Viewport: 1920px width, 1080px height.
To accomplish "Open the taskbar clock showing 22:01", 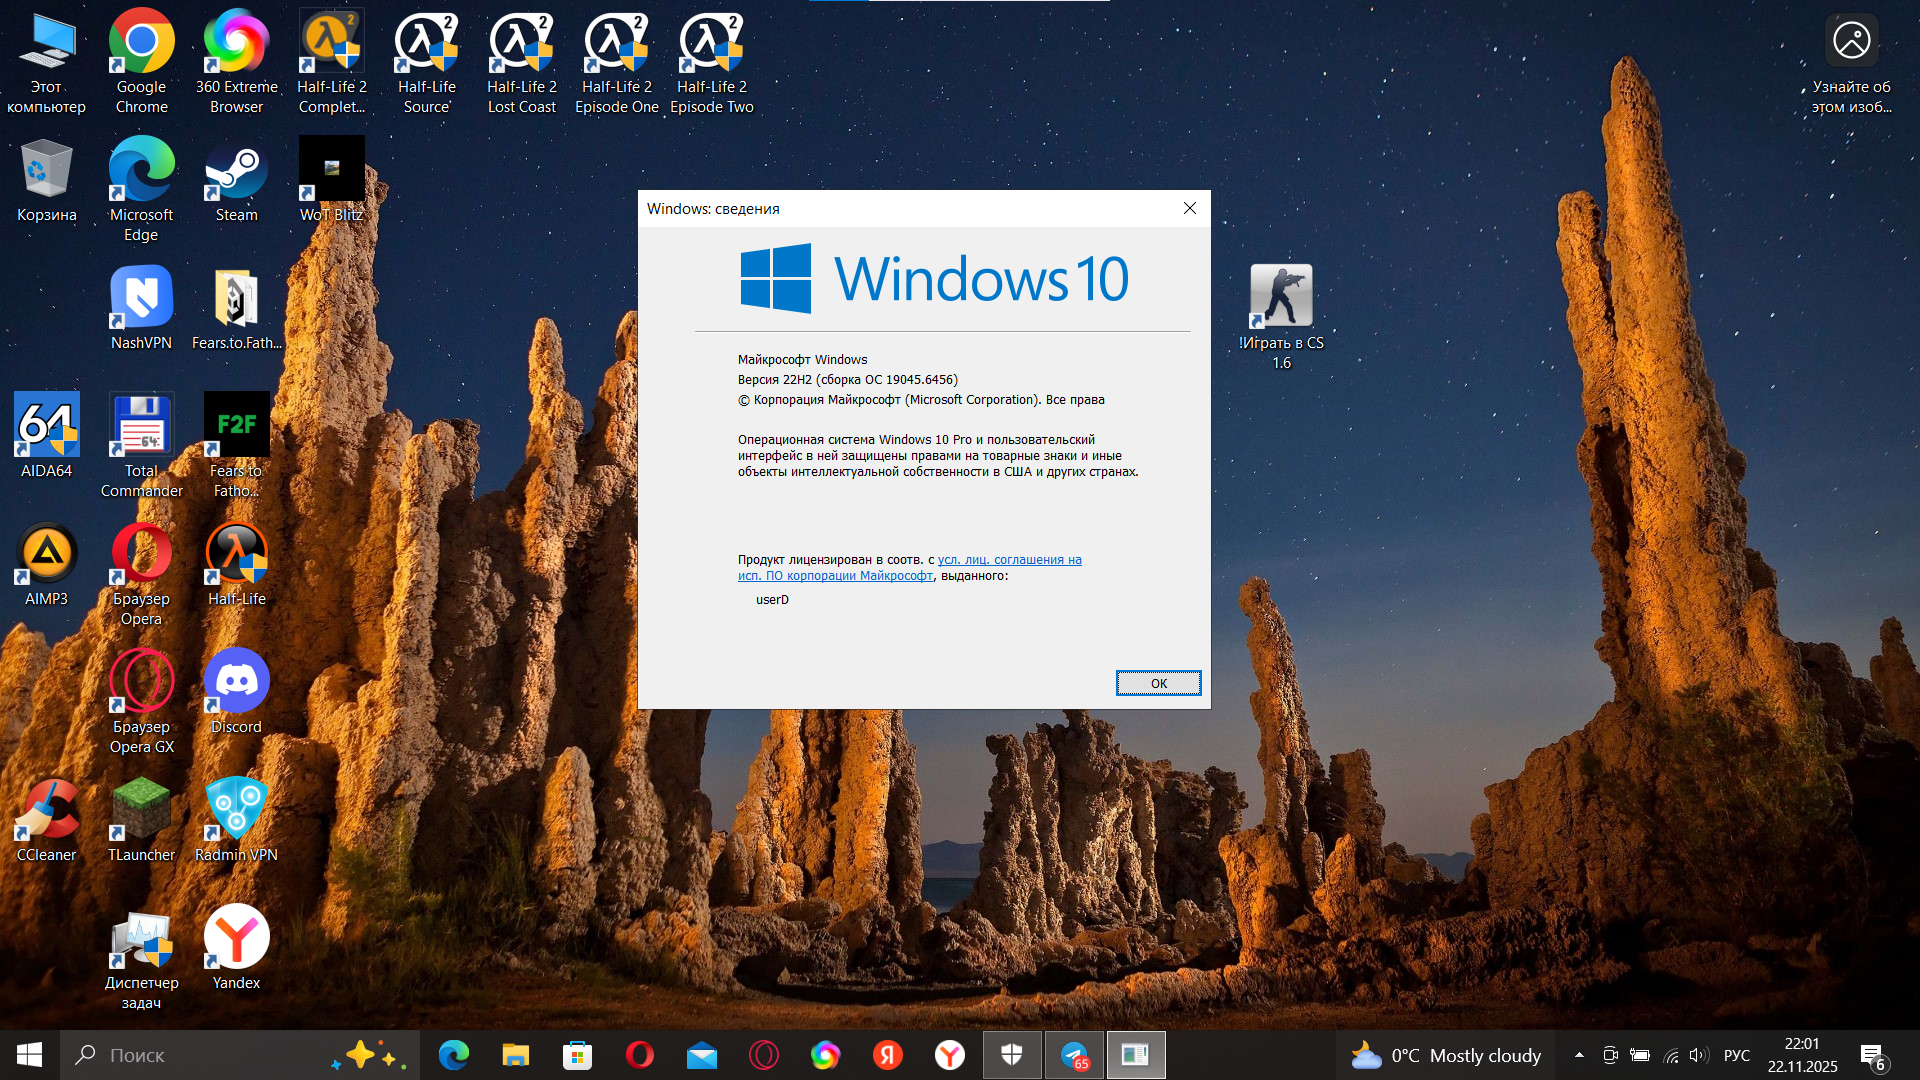I will tap(1802, 1055).
